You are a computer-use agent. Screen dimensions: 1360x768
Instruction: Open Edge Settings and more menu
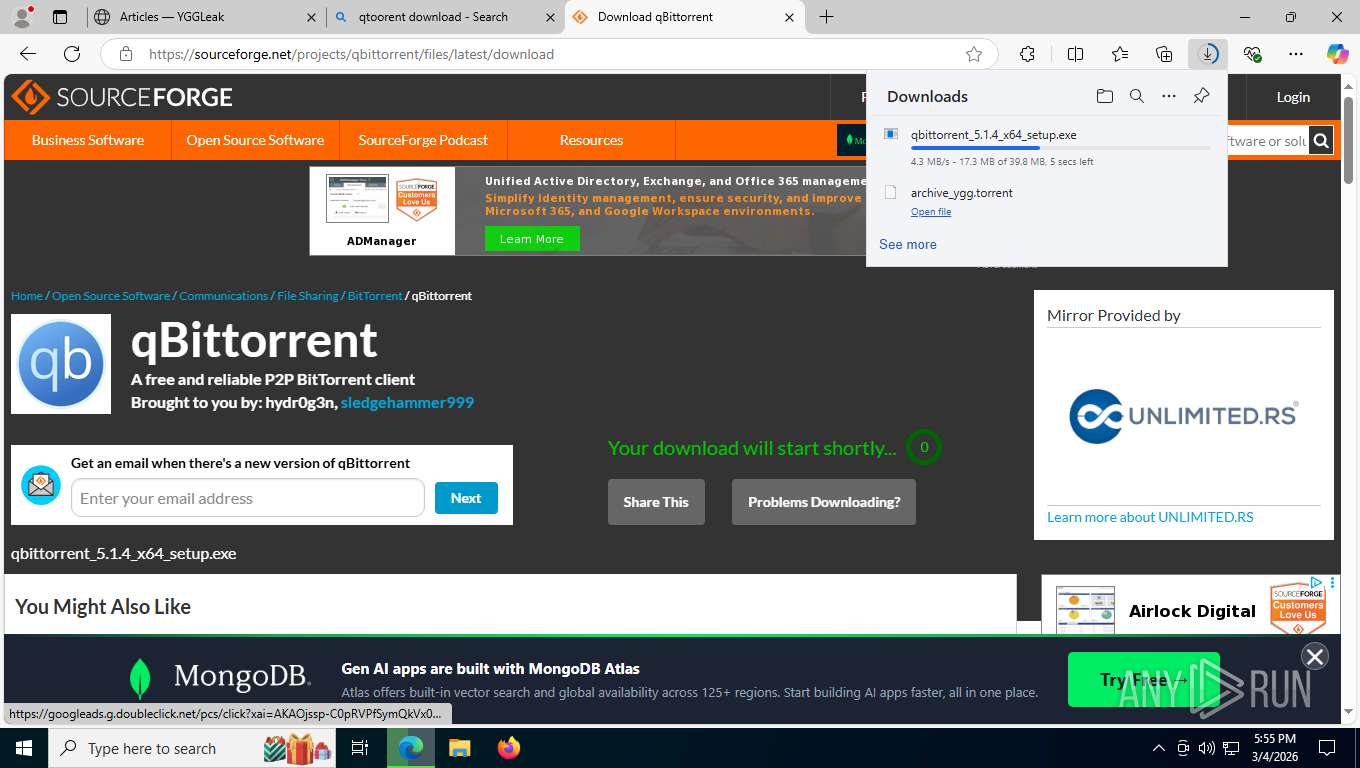[x=1296, y=54]
